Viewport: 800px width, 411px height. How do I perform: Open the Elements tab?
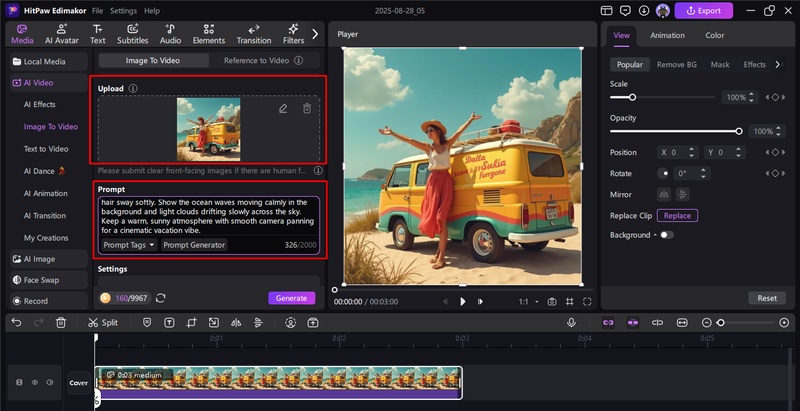pos(209,34)
